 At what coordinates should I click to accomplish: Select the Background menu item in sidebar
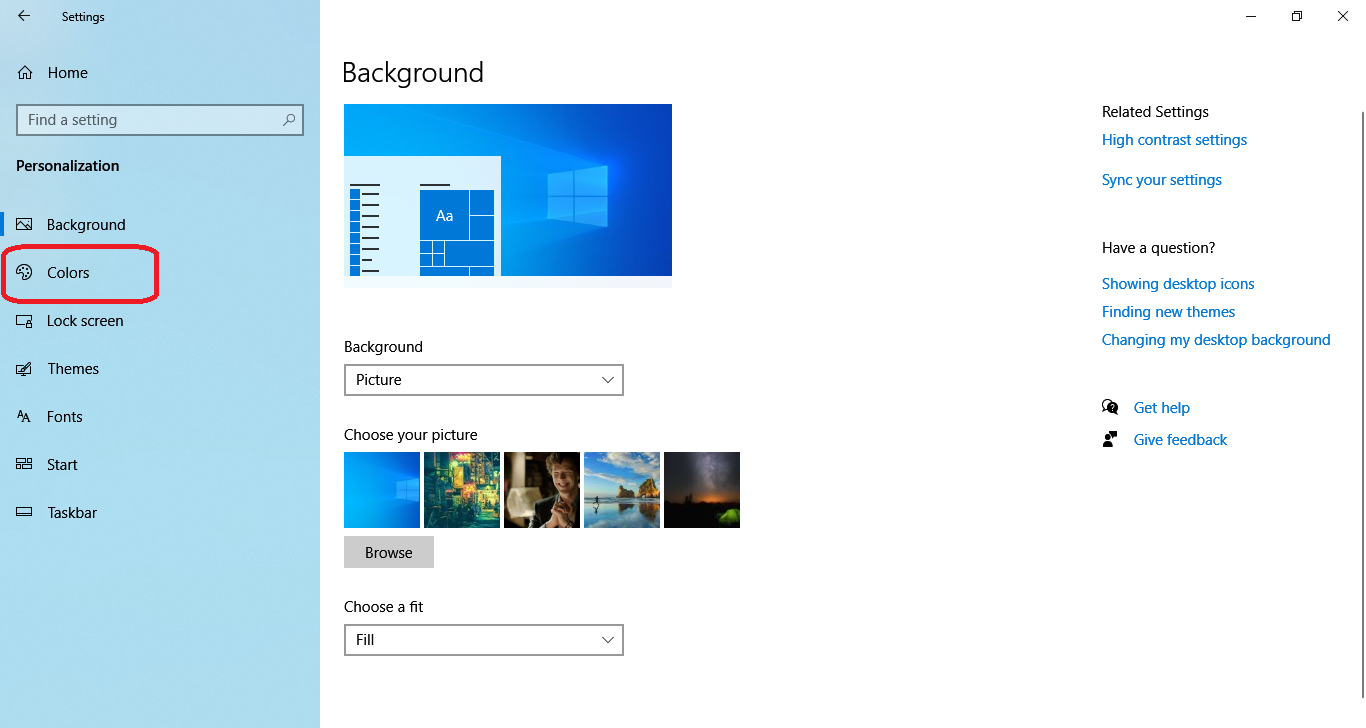(x=86, y=225)
